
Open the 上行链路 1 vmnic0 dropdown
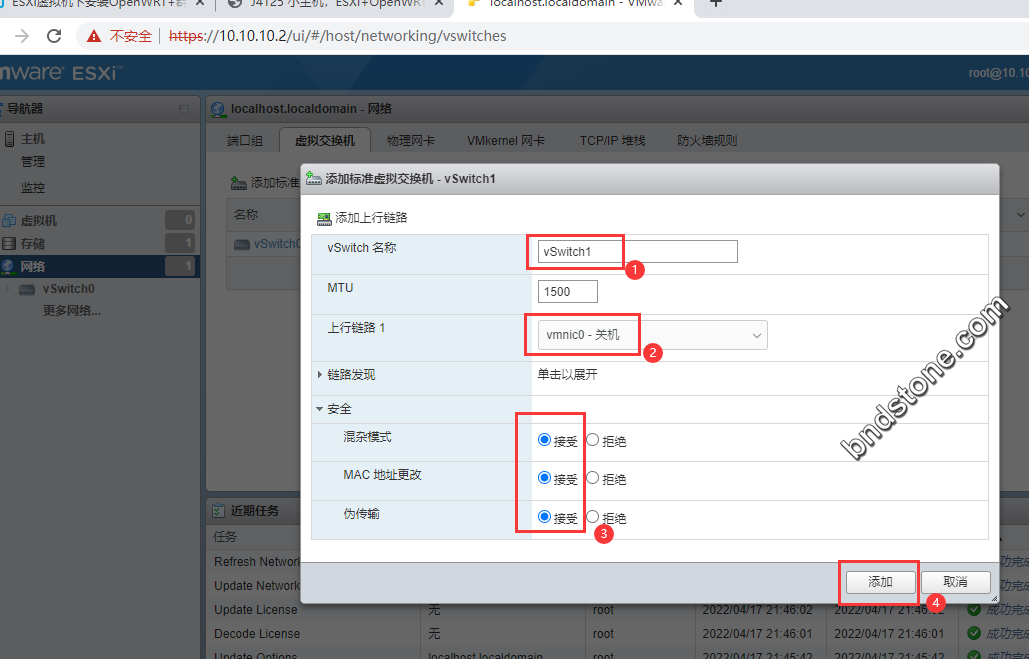point(652,335)
